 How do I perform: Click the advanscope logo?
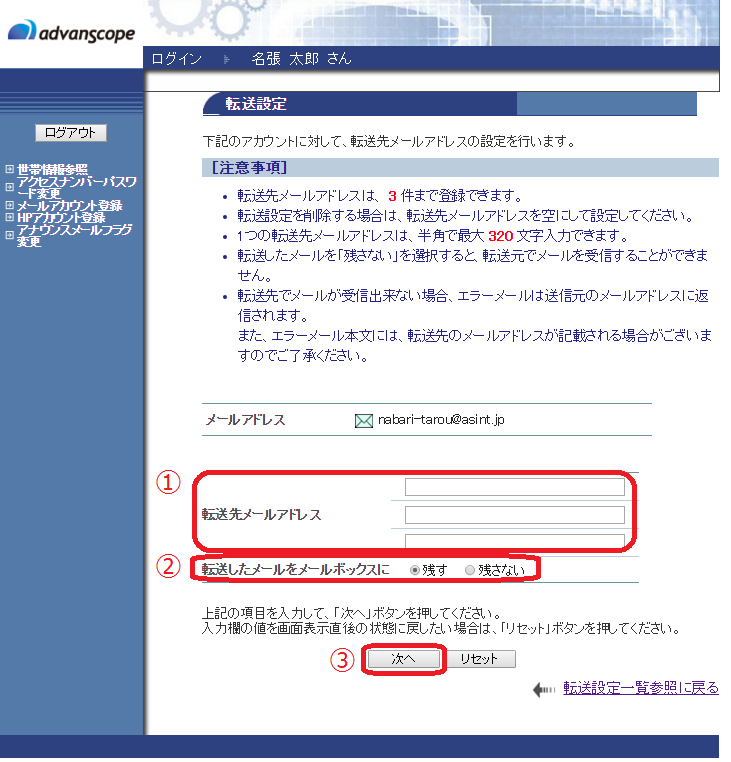pyautogui.click(x=71, y=31)
